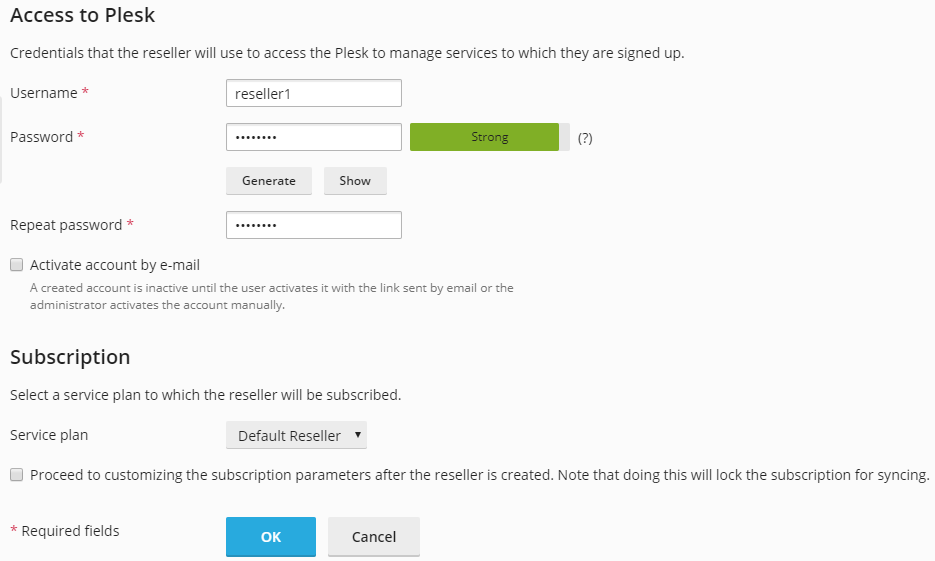
Task: Click the Repeat password field label
Action: pyautogui.click(x=66, y=225)
